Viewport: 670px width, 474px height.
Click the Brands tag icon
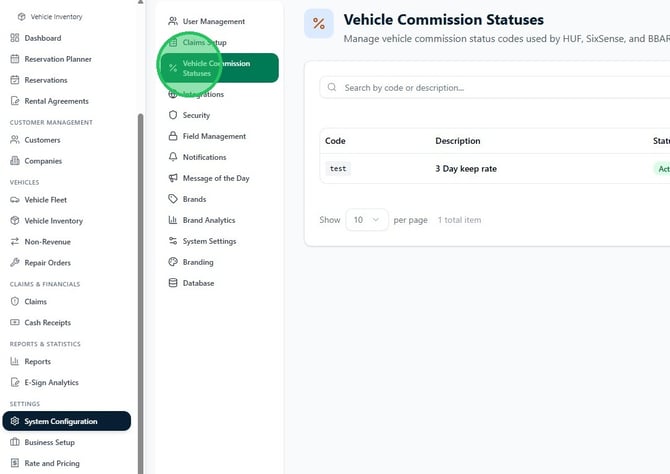(173, 199)
